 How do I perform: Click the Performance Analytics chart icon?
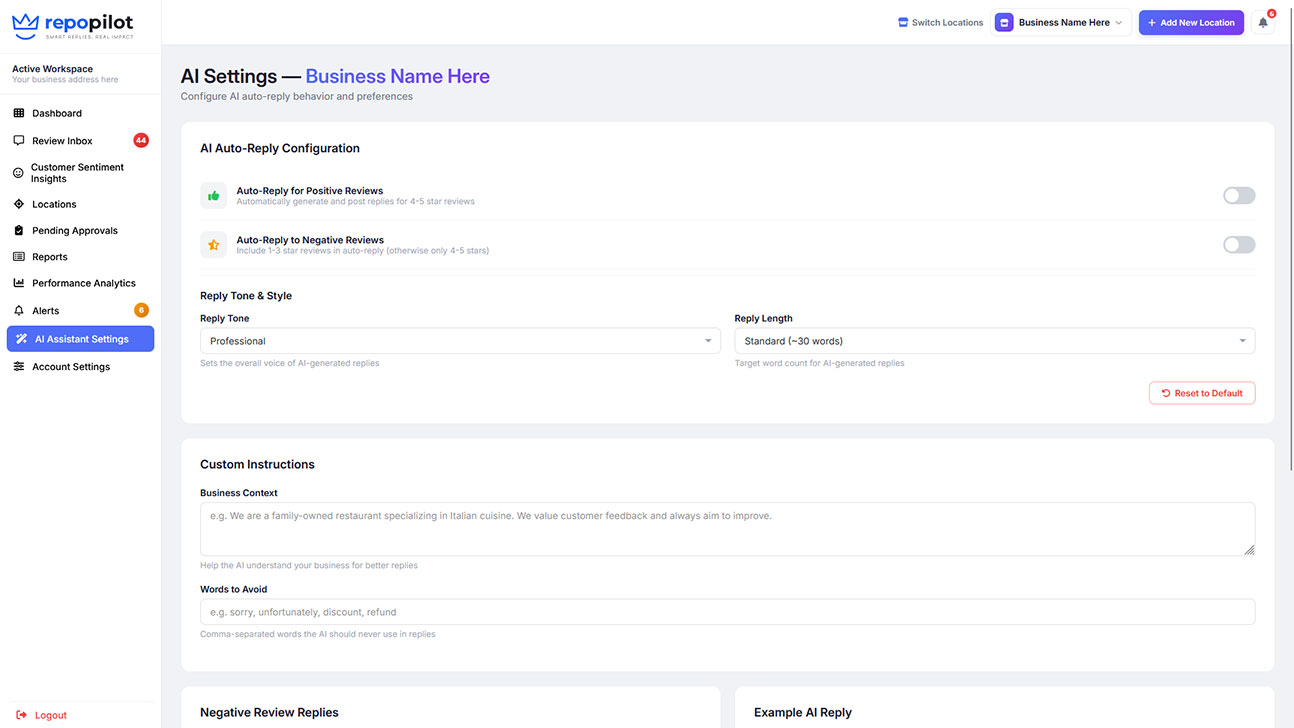[19, 283]
